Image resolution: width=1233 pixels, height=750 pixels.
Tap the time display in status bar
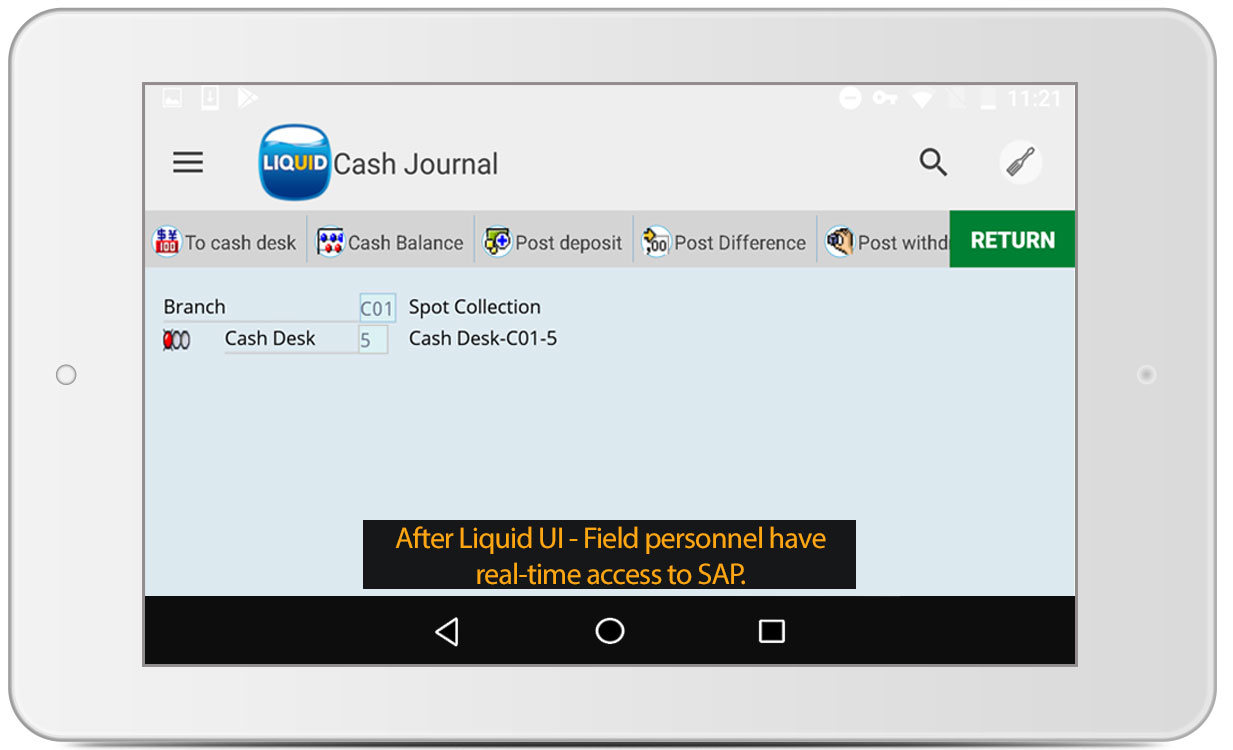tap(1033, 99)
